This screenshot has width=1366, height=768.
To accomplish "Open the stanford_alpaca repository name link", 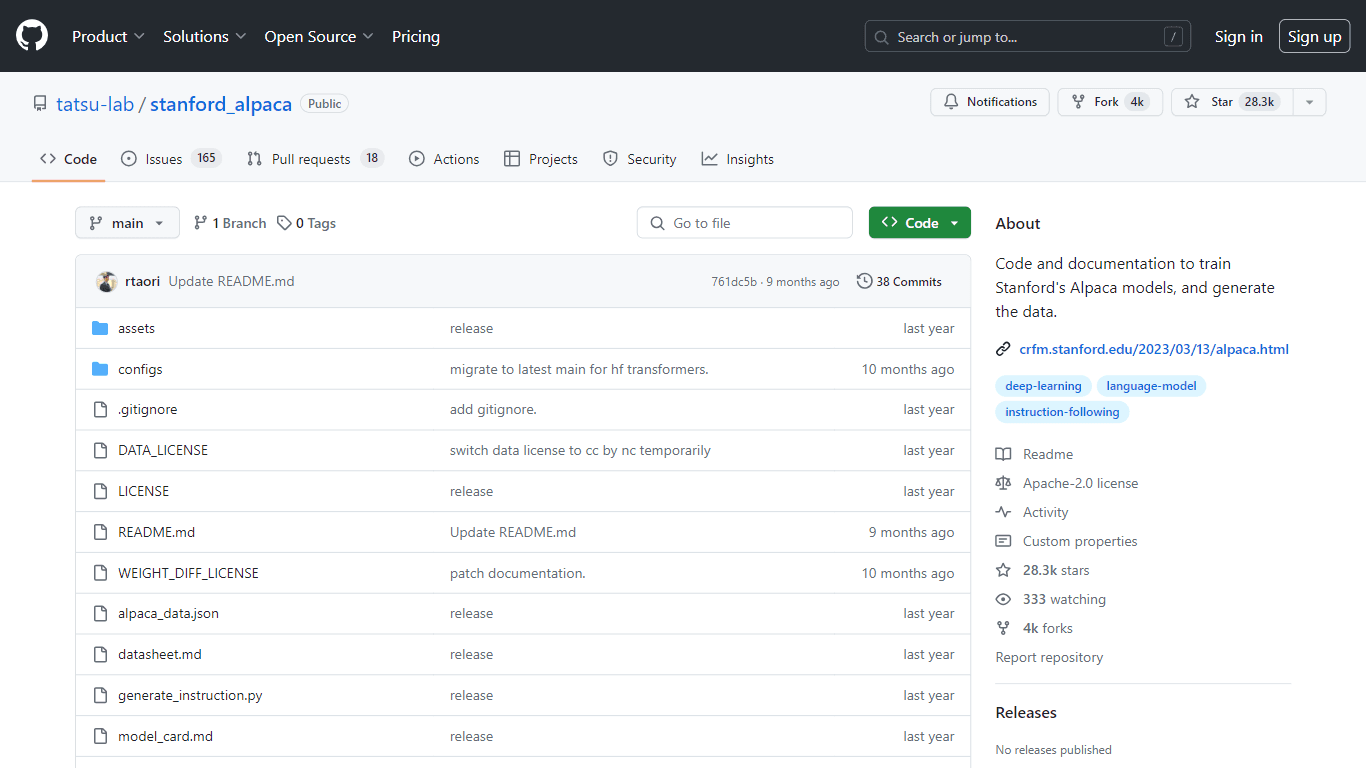I will click(x=221, y=104).
